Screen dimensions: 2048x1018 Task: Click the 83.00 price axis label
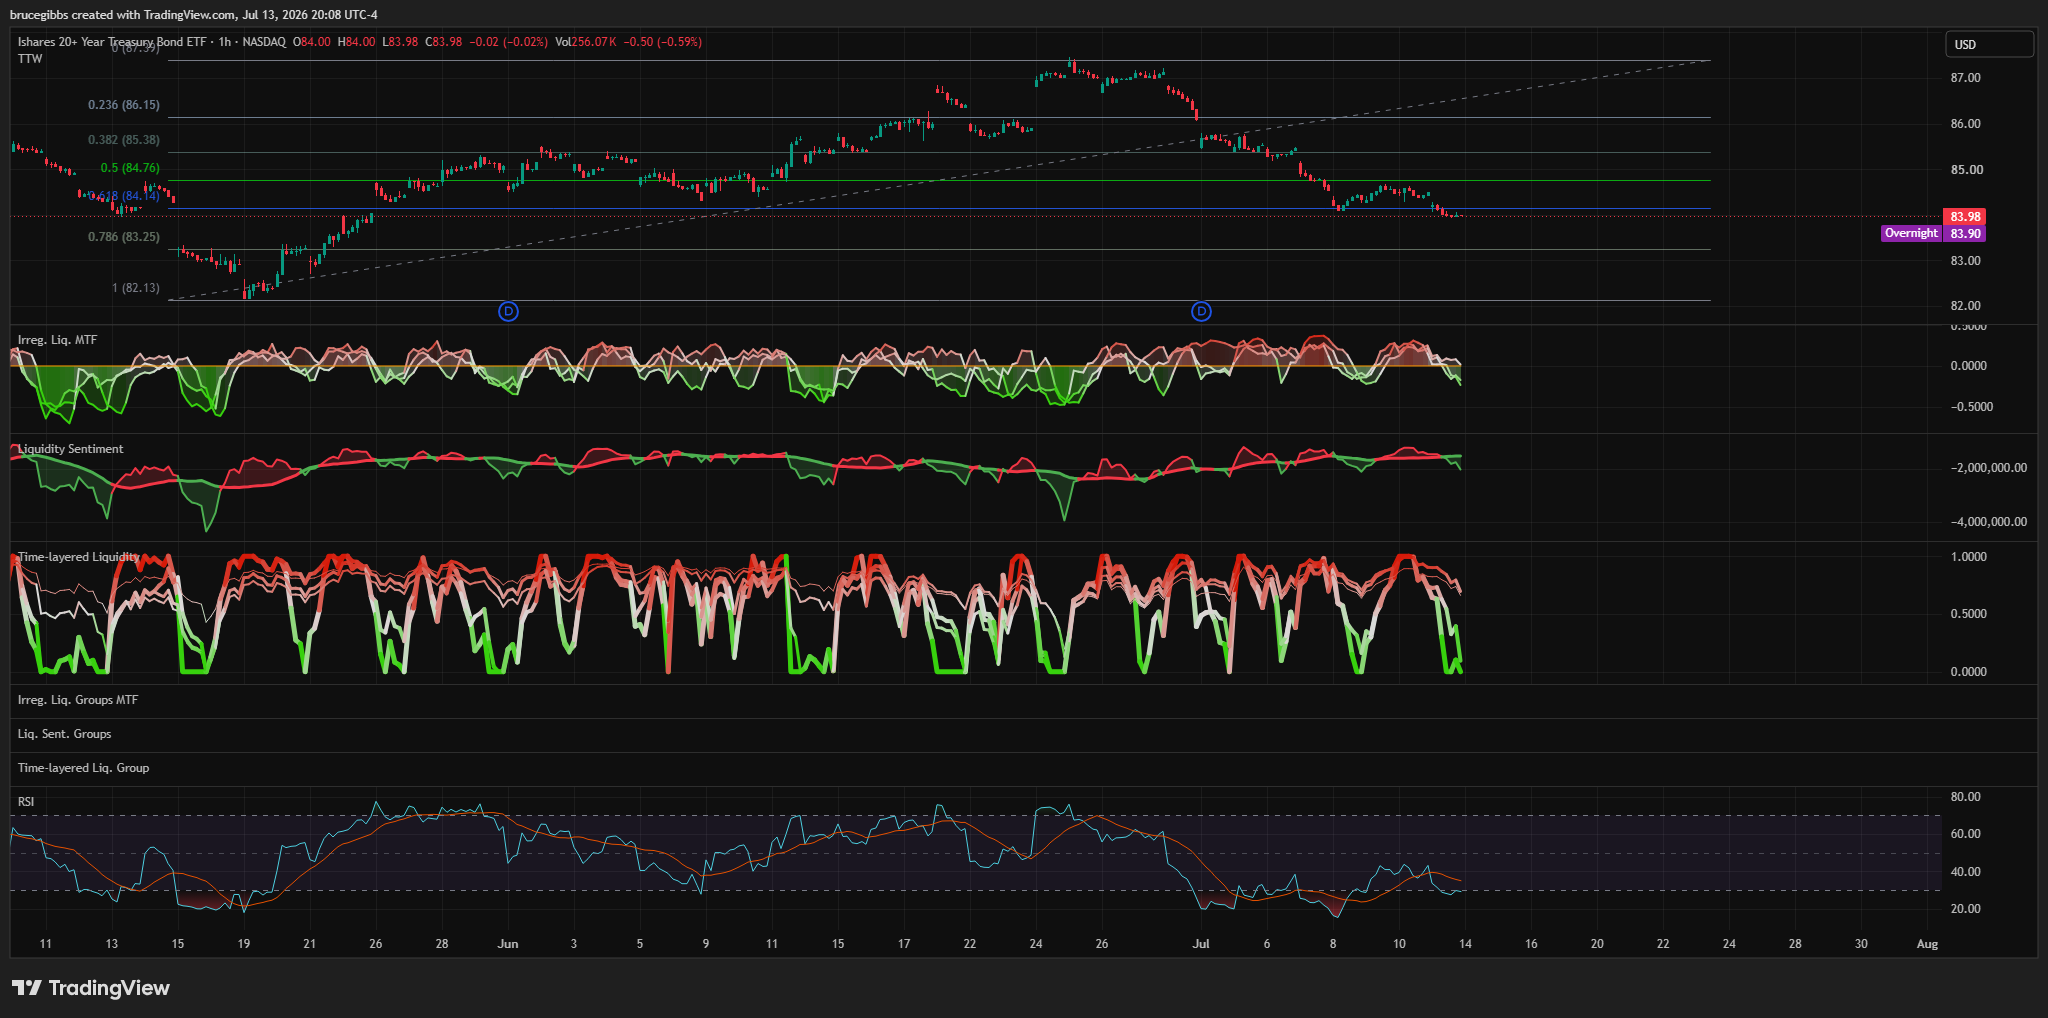[1965, 261]
